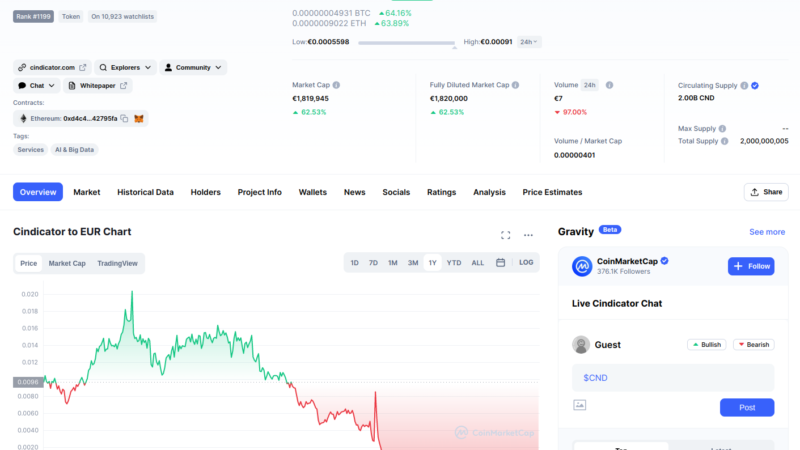
Task: Click the Token badge
Action: (x=71, y=16)
